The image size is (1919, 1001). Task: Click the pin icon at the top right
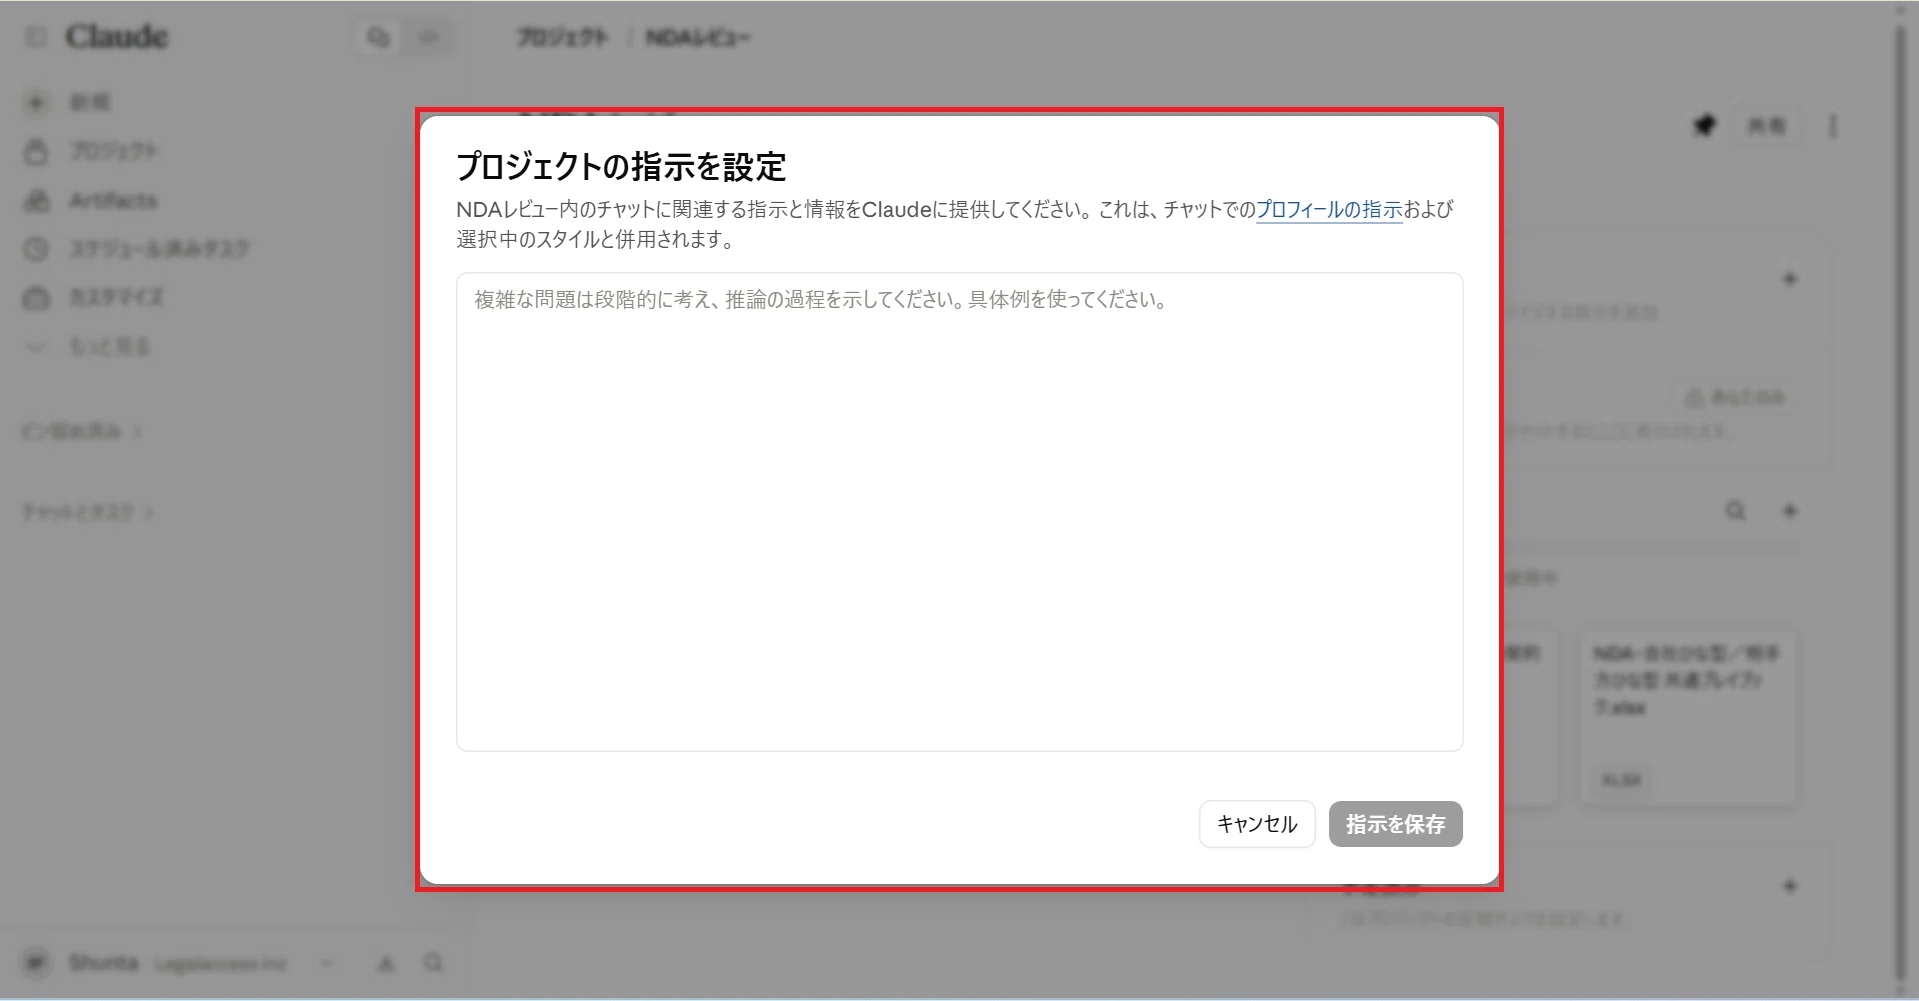(x=1704, y=125)
